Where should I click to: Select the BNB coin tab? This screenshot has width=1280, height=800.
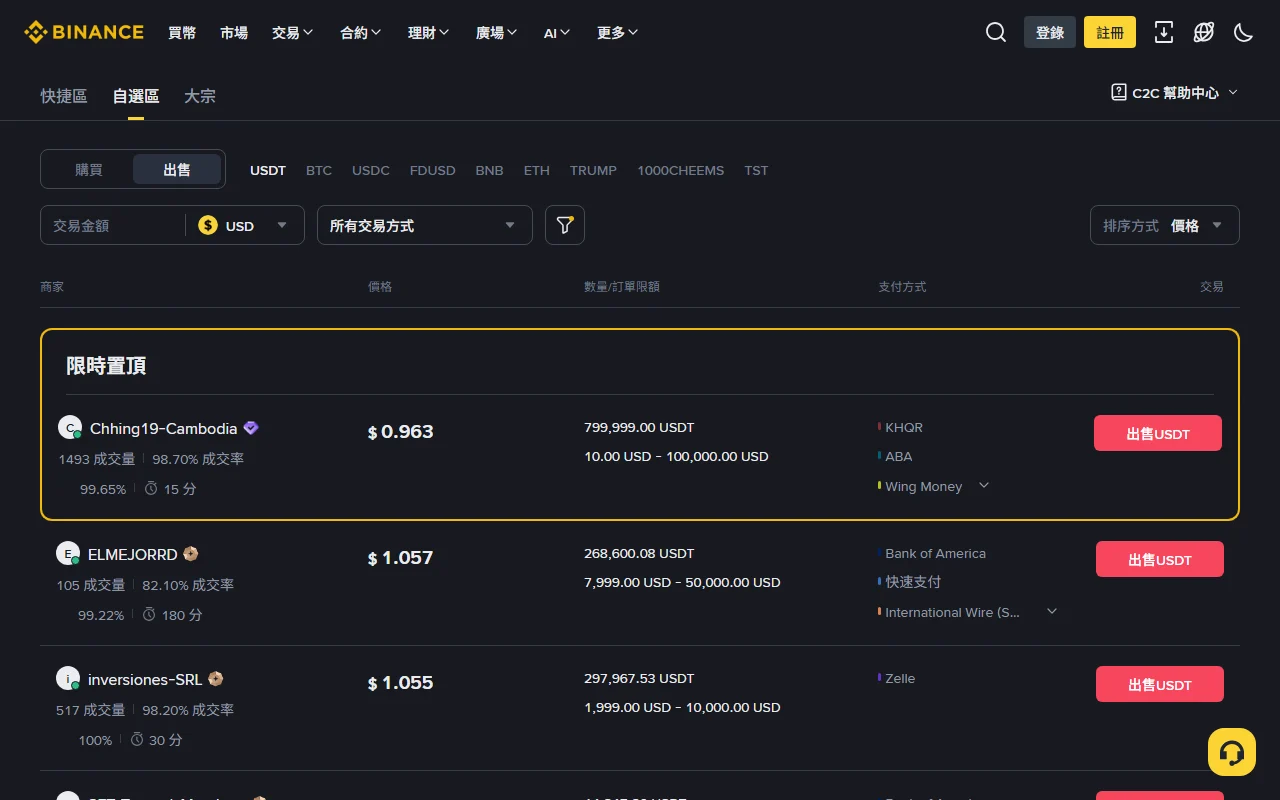pyautogui.click(x=489, y=170)
